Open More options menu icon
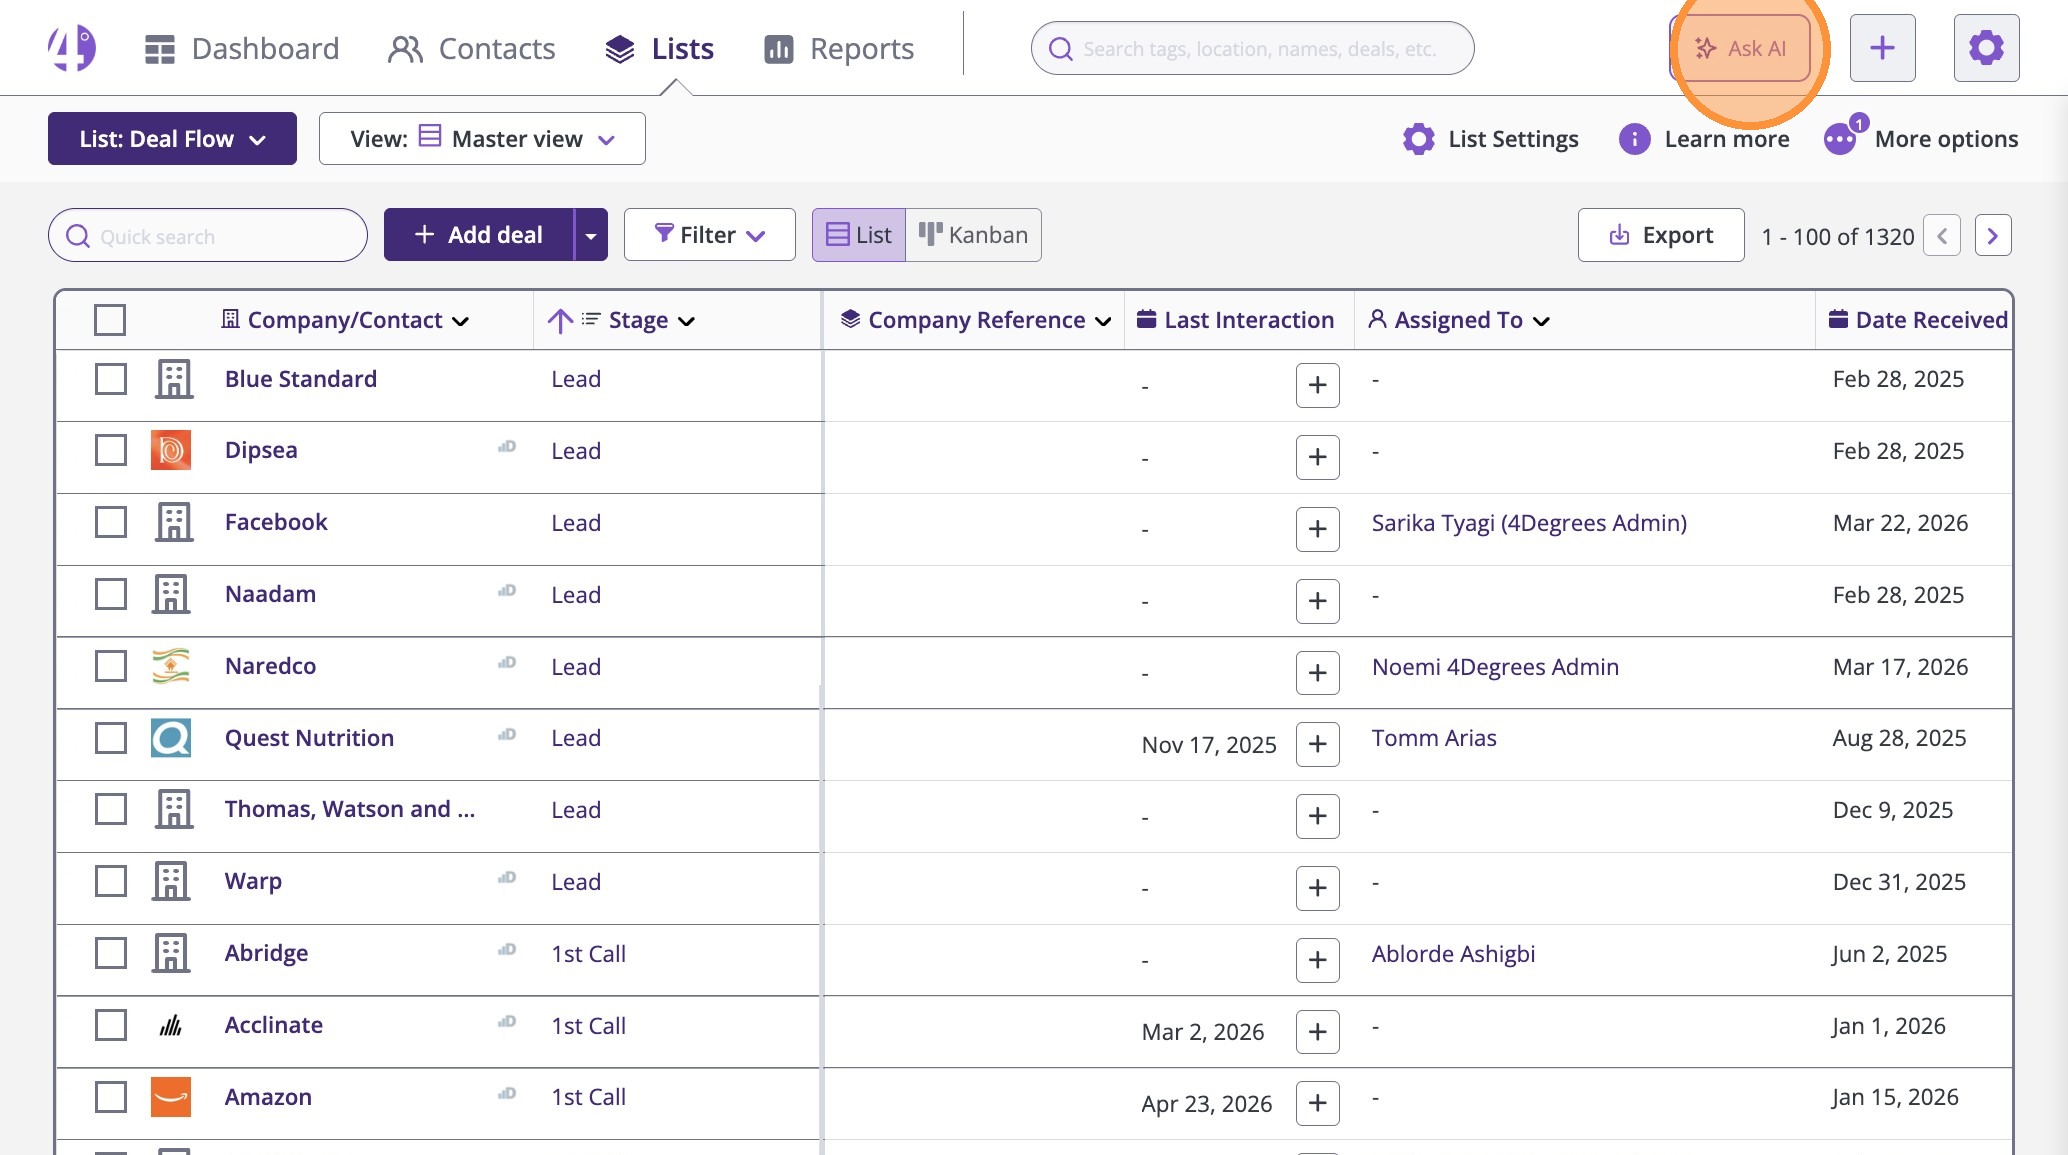The image size is (2068, 1155). (x=1840, y=139)
